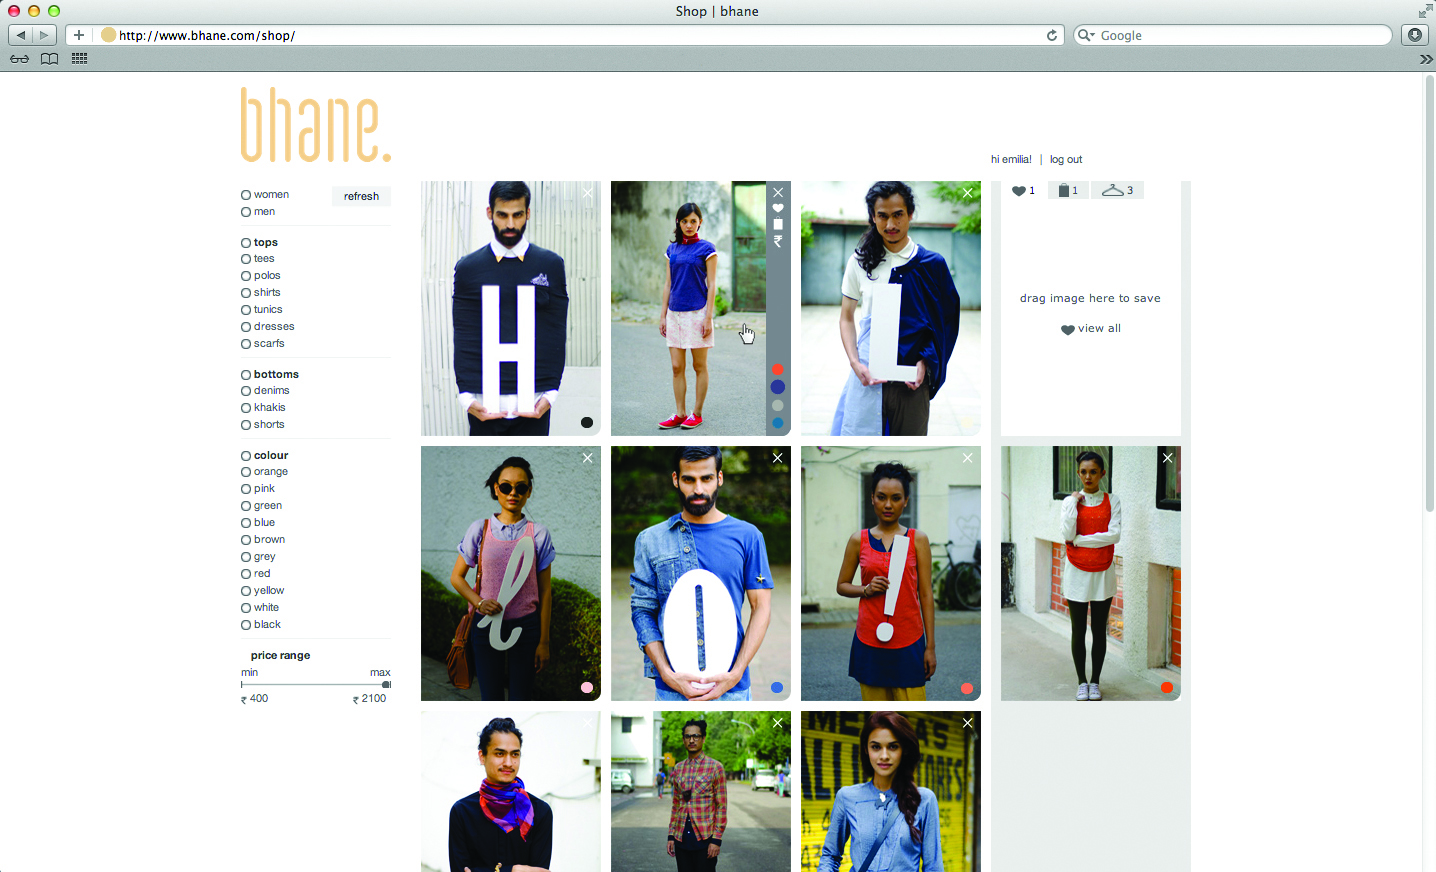The height and width of the screenshot is (872, 1436).
Task: Pick the red colour swatch on hovered product
Action: click(x=778, y=369)
